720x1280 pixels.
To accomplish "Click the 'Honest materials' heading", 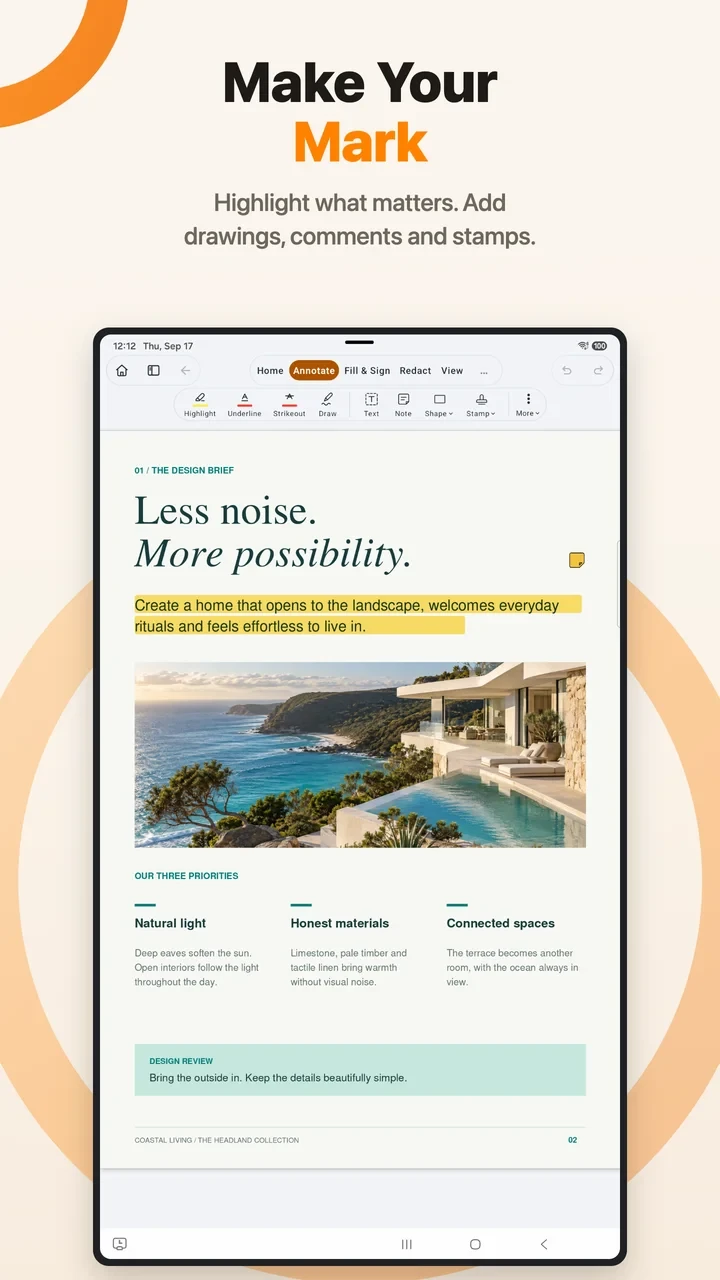I will pyautogui.click(x=340, y=923).
